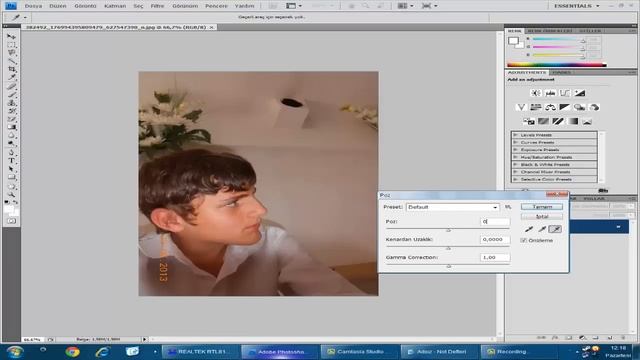This screenshot has height=360, width=640.
Task: Switch to Camtasia Studio in taskbar
Action: [359, 351]
